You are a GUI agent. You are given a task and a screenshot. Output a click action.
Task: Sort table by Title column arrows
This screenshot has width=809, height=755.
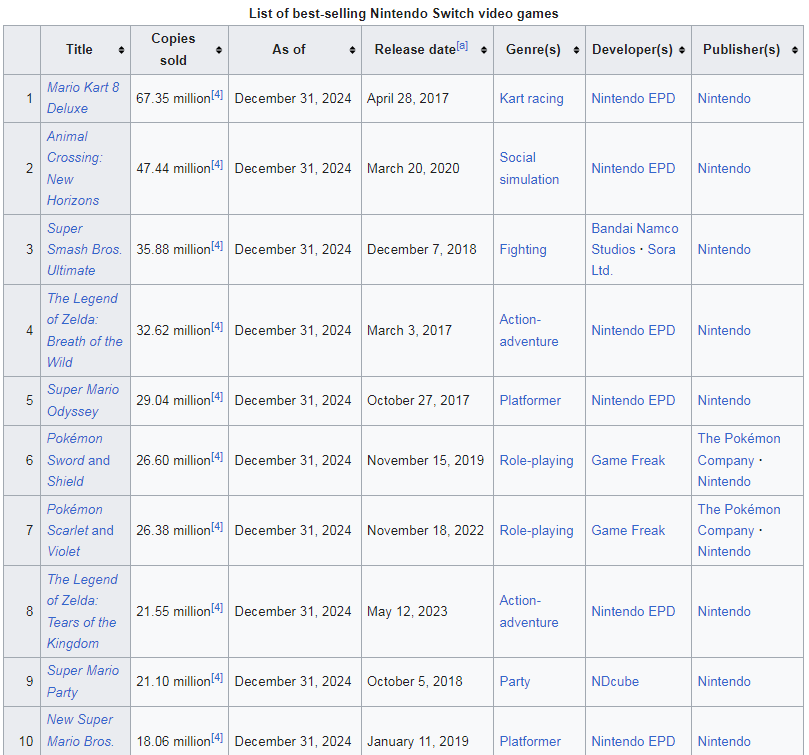pyautogui.click(x=121, y=50)
